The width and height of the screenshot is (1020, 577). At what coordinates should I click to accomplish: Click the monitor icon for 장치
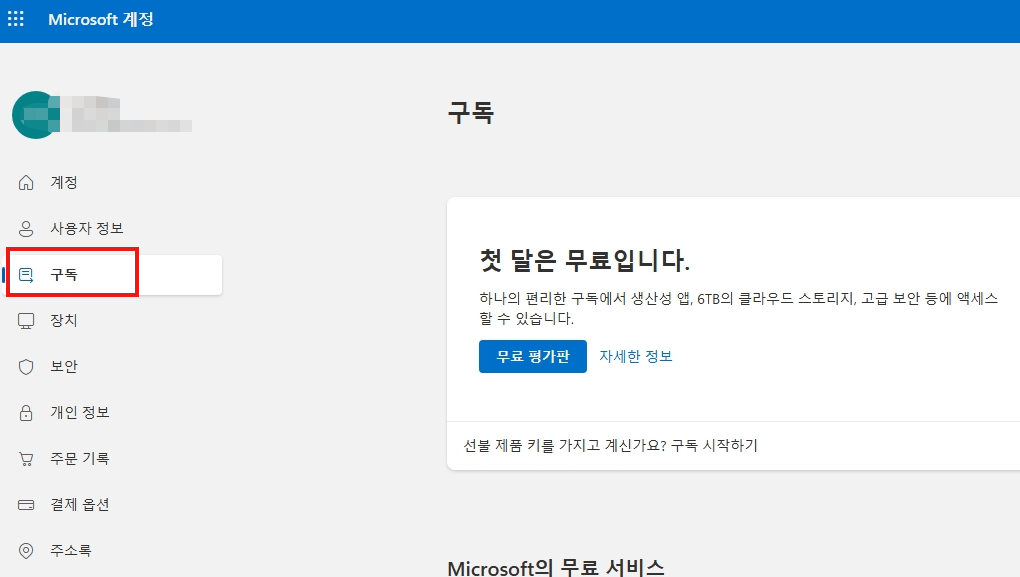coord(26,321)
